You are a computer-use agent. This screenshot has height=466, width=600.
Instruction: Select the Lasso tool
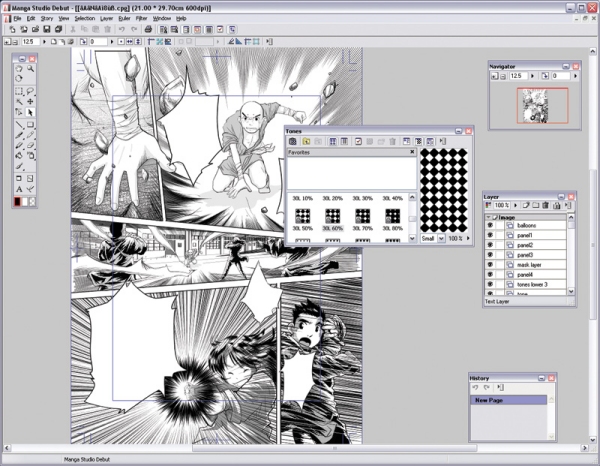(x=30, y=91)
